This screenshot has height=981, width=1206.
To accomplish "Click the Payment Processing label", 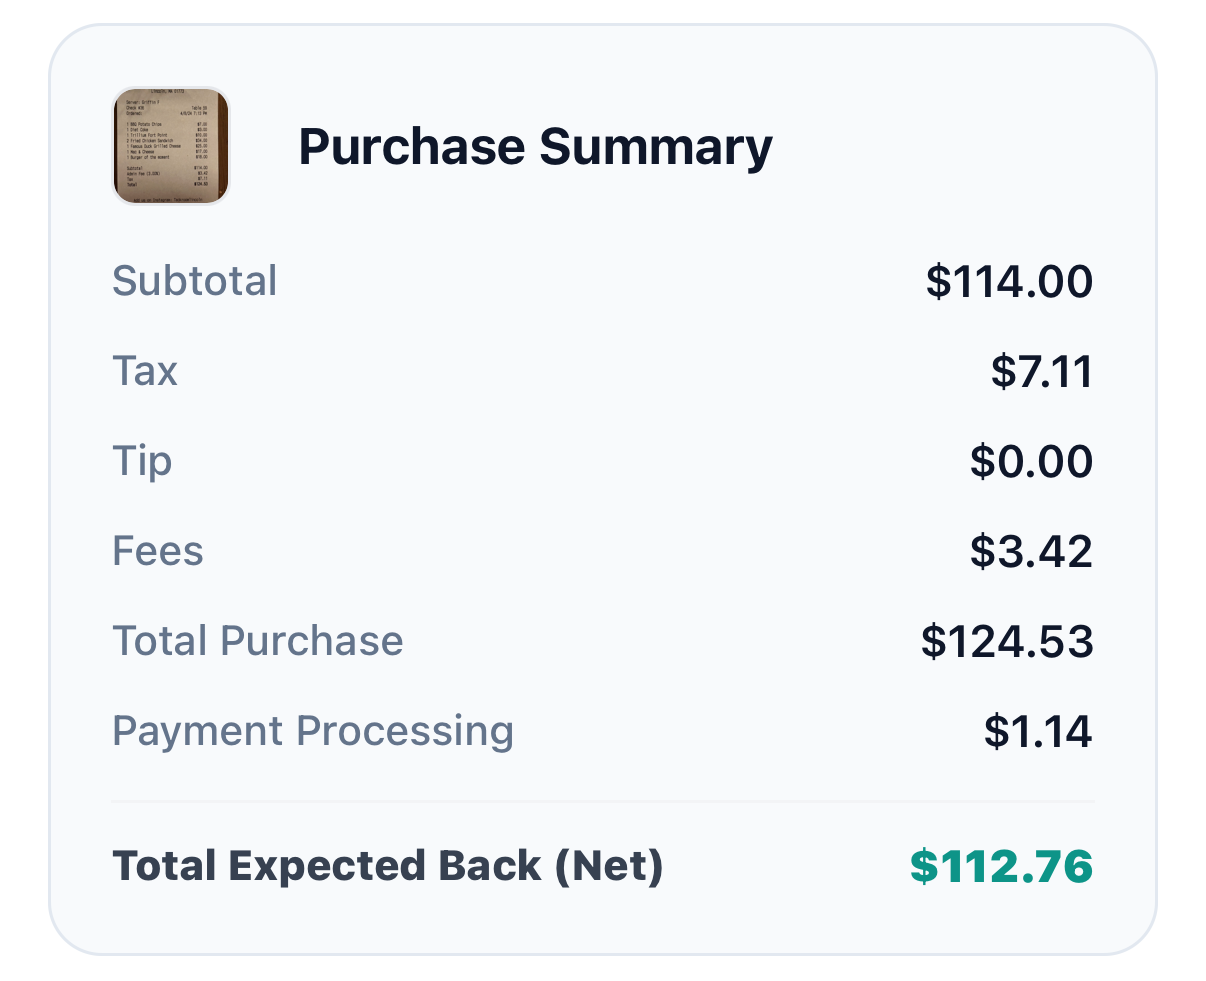I will point(314,731).
